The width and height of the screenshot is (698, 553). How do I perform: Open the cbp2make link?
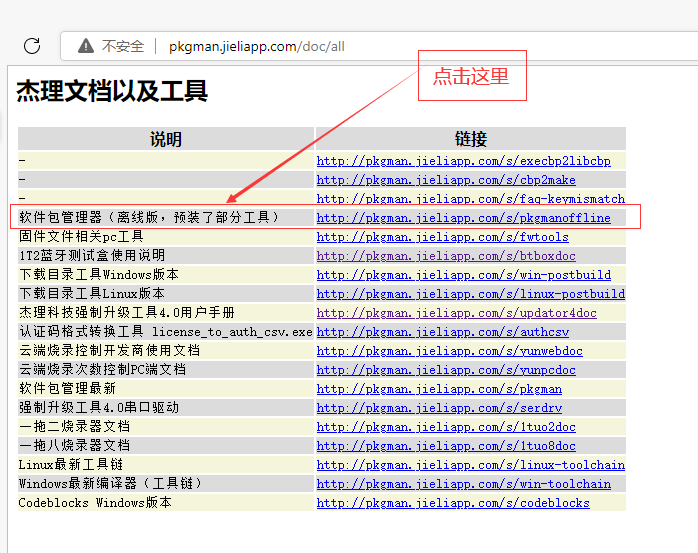click(446, 180)
